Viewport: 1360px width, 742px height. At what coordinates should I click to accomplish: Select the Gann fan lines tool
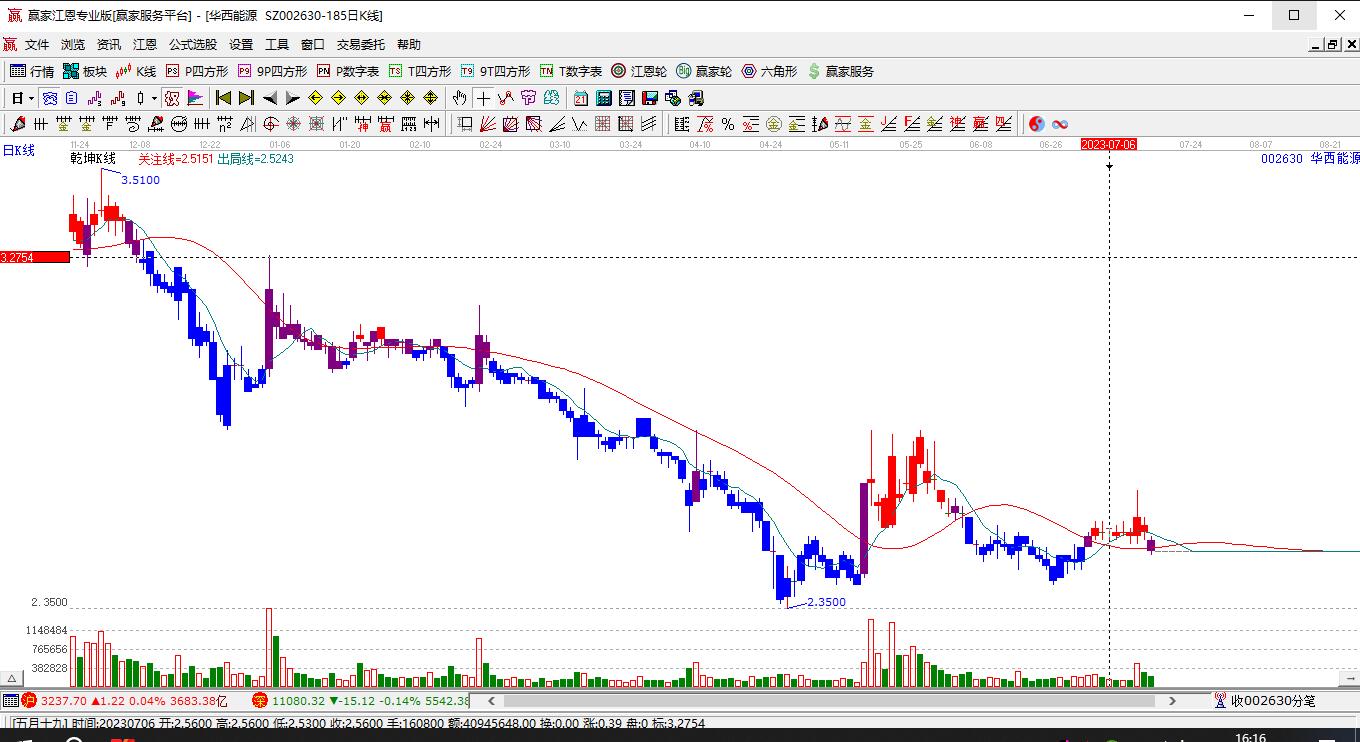click(x=487, y=124)
